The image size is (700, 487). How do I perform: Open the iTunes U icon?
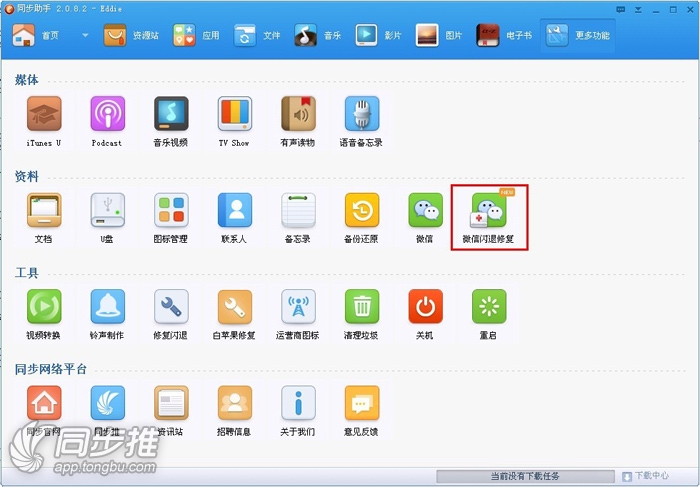tap(44, 114)
